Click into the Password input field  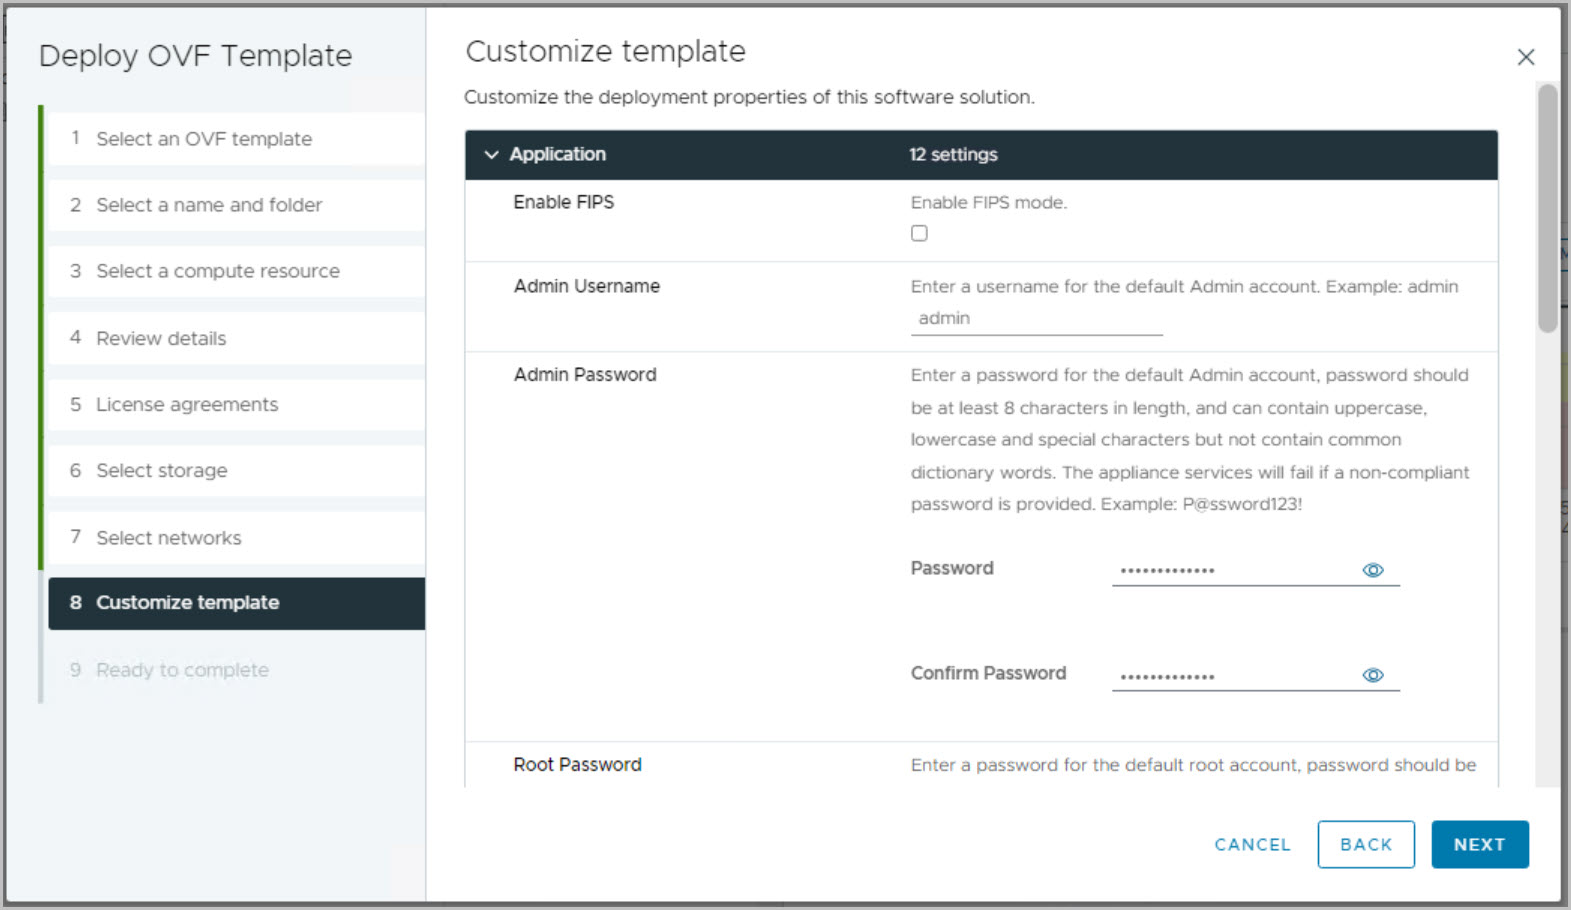coord(1232,570)
